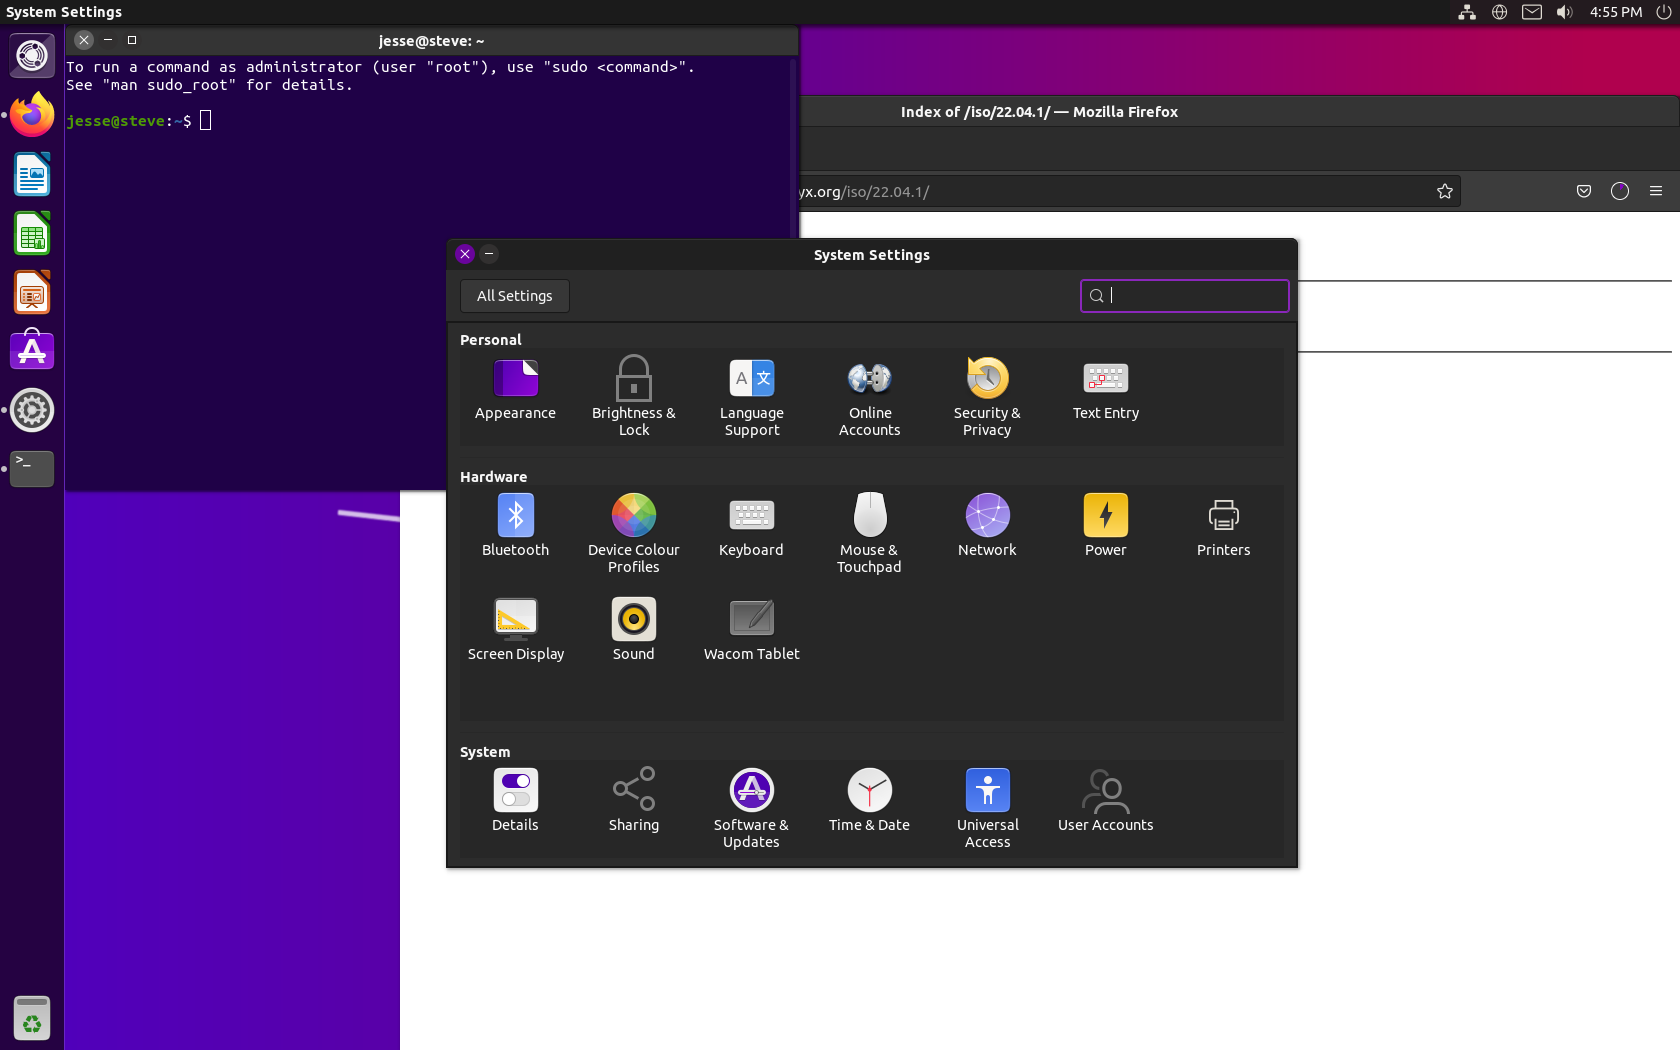Open the volume indicator in top bar
The height and width of the screenshot is (1050, 1680).
point(1565,12)
